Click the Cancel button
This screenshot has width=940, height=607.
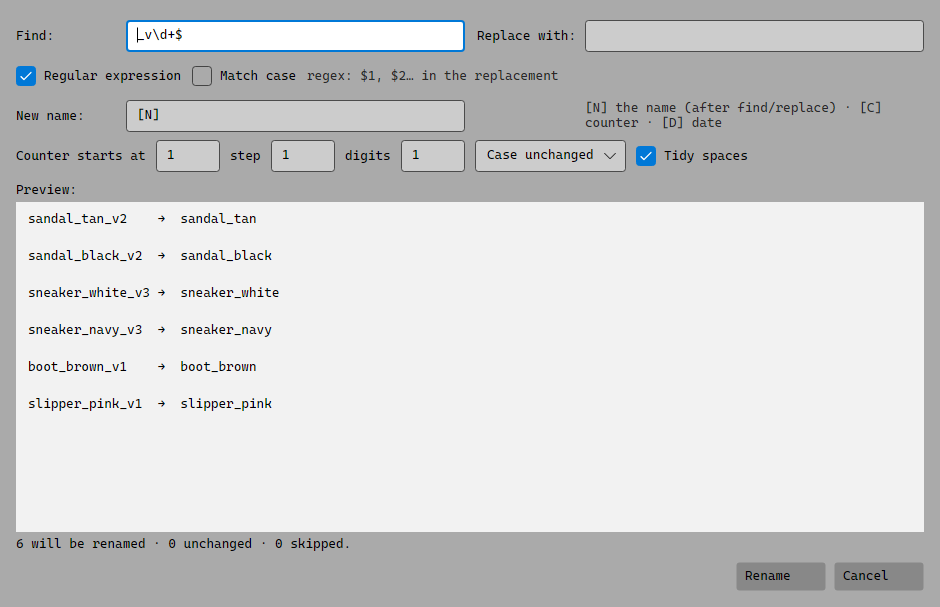[x=878, y=576]
